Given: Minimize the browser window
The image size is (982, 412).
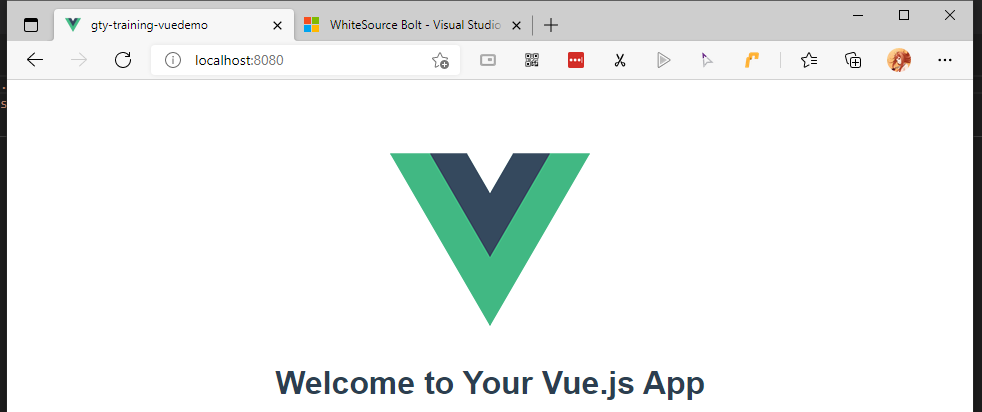Looking at the screenshot, I should pyautogui.click(x=858, y=15).
